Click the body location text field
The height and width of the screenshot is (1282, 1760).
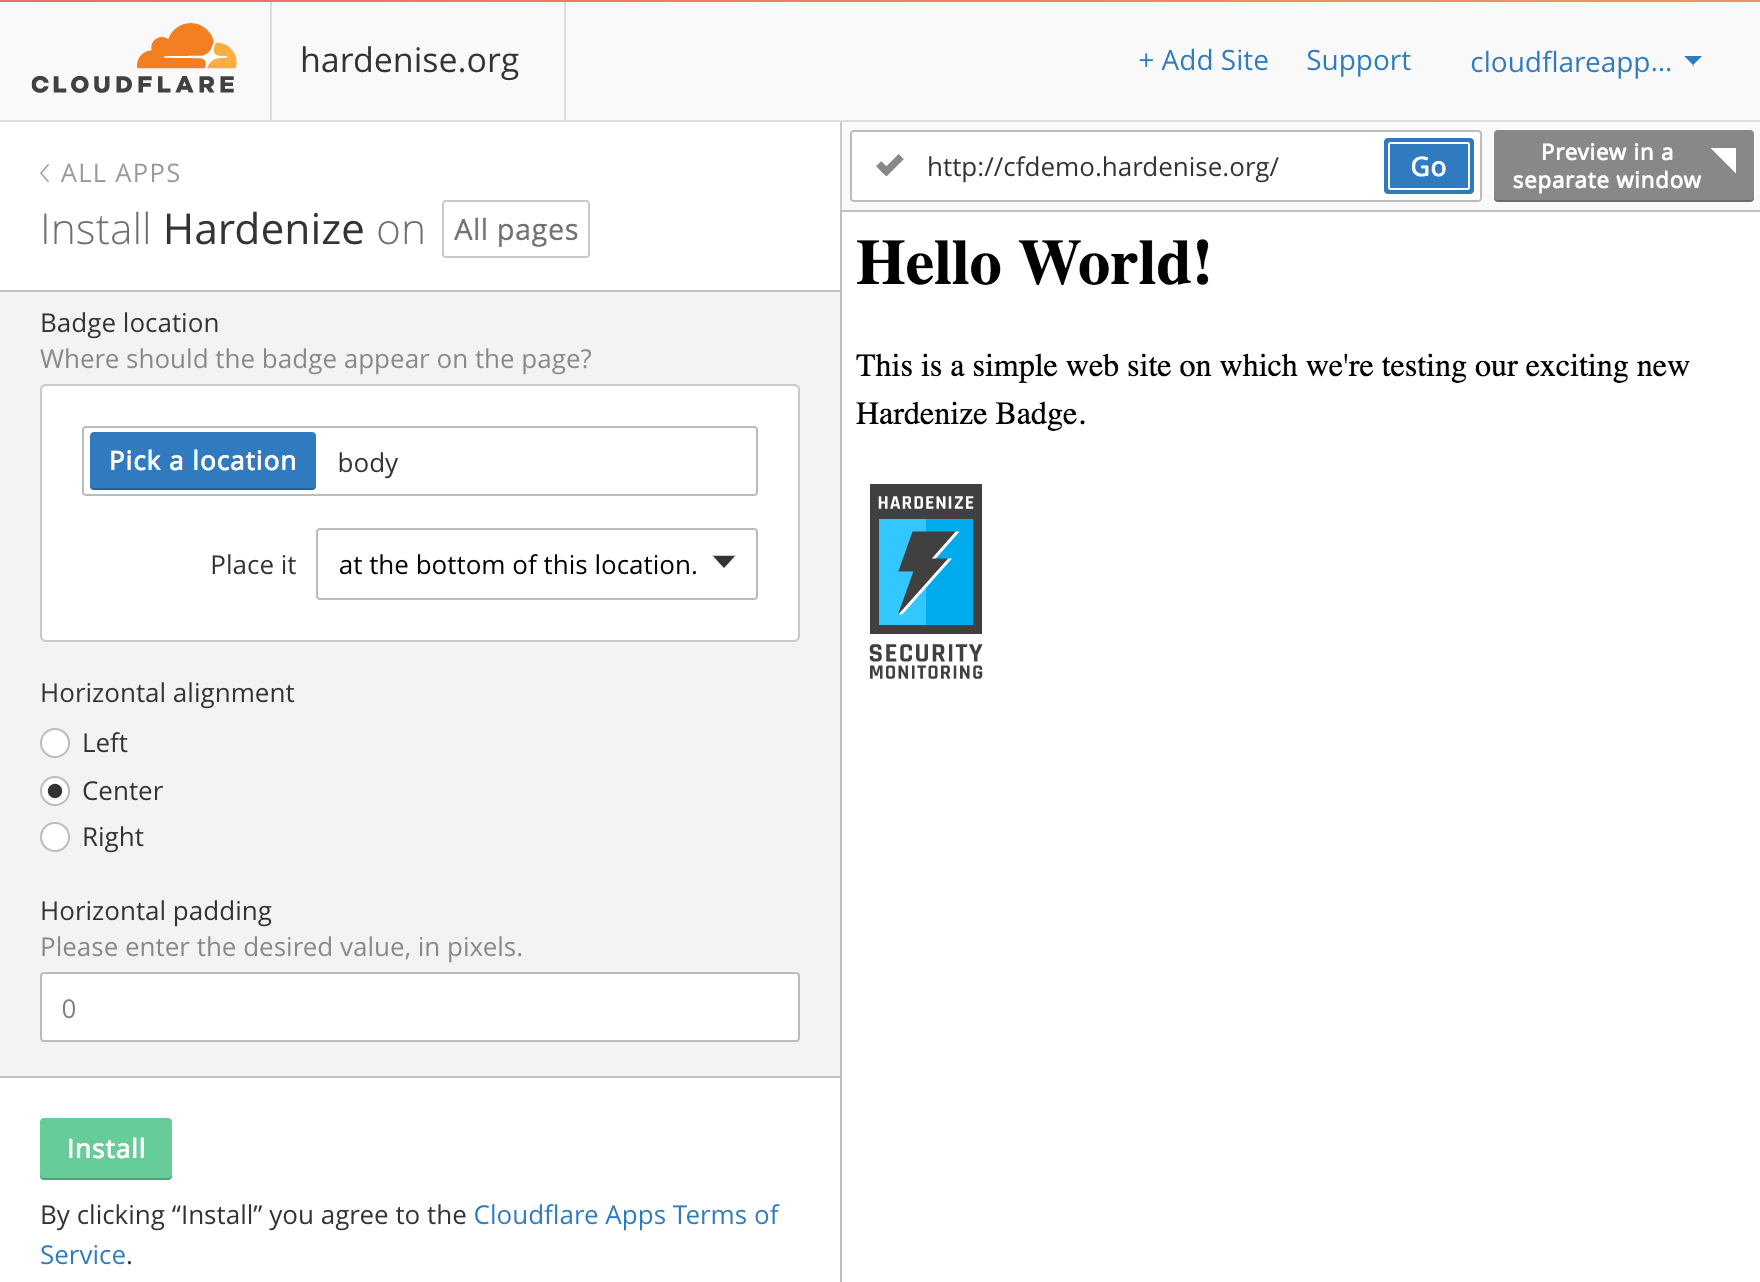click(536, 461)
